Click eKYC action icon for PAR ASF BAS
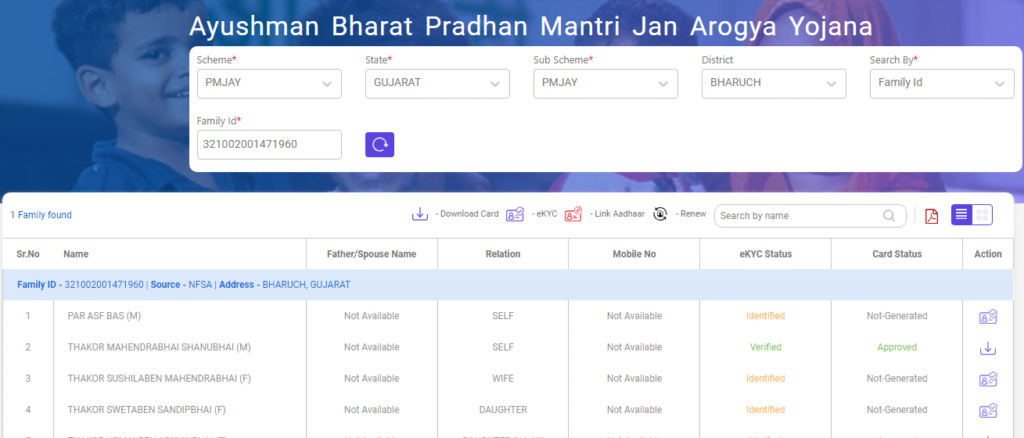 (x=988, y=317)
